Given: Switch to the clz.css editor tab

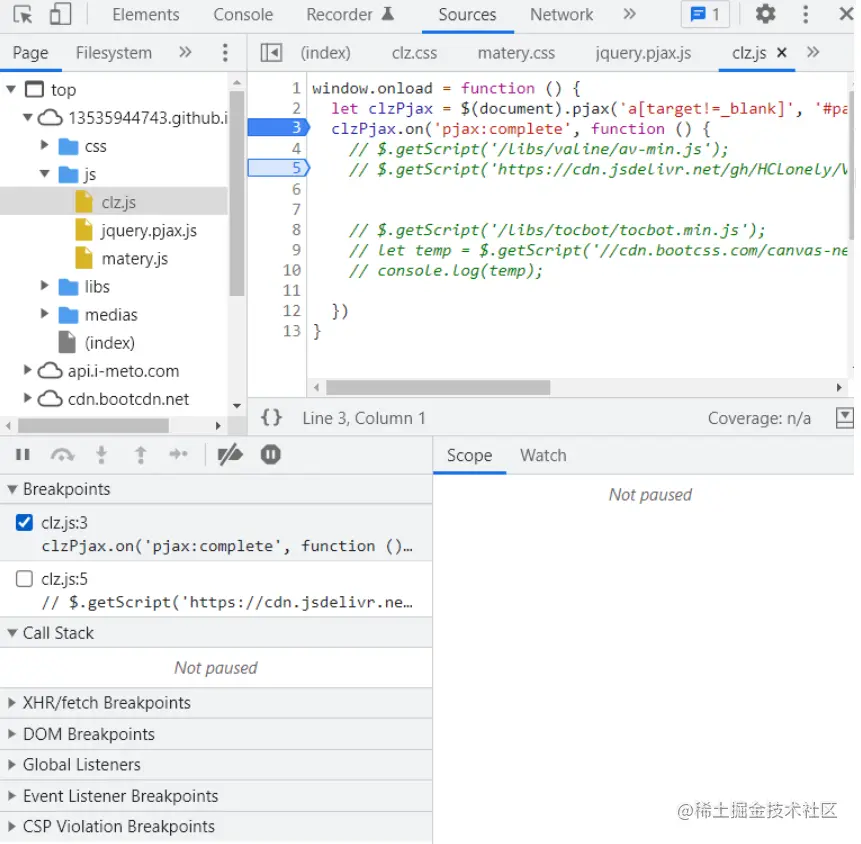Looking at the screenshot, I should pyautogui.click(x=414, y=53).
